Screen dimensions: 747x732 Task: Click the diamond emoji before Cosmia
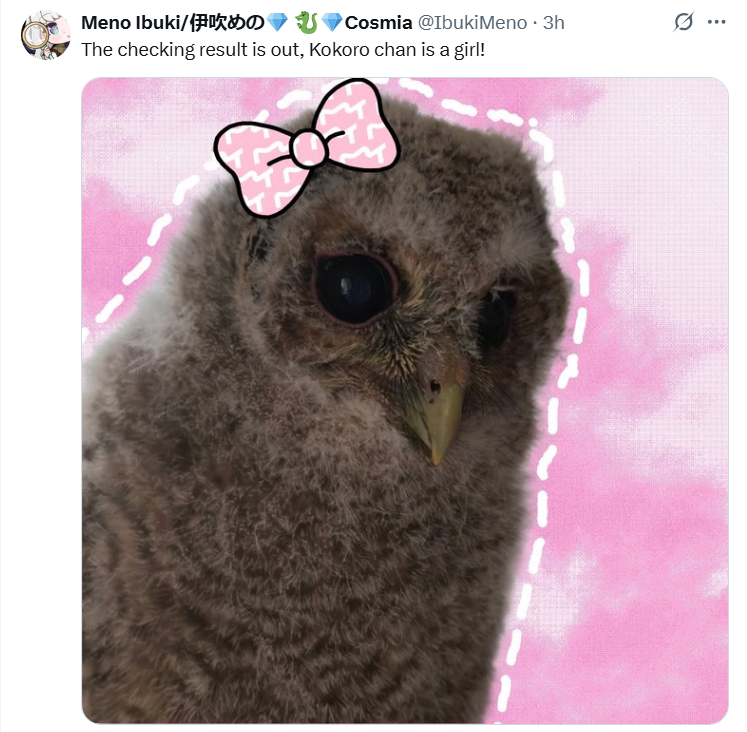pos(332,22)
